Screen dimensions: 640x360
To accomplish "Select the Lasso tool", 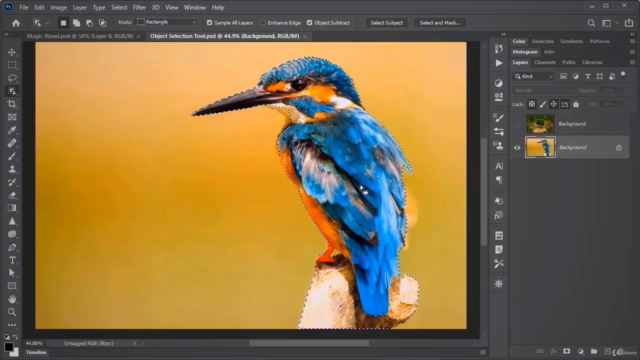I will (x=12, y=78).
